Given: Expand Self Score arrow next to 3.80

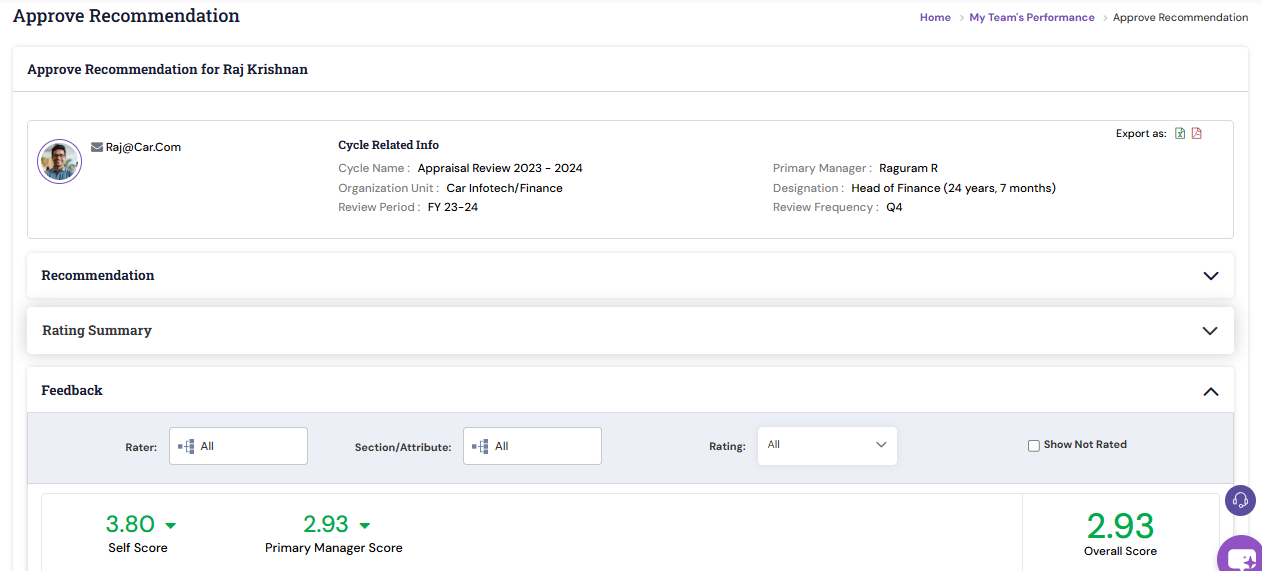Looking at the screenshot, I should (x=170, y=526).
